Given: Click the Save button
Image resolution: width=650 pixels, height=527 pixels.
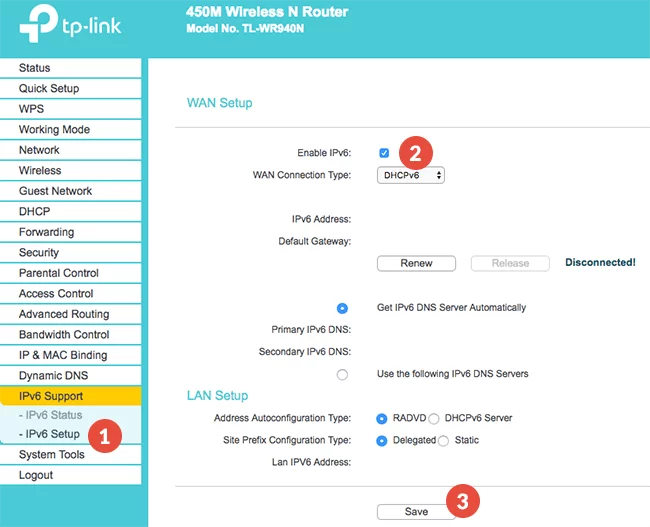Looking at the screenshot, I should click(x=416, y=512).
